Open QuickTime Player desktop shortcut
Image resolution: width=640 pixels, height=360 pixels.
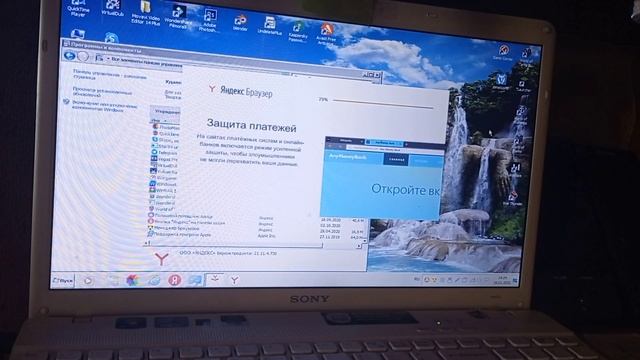click(x=78, y=8)
